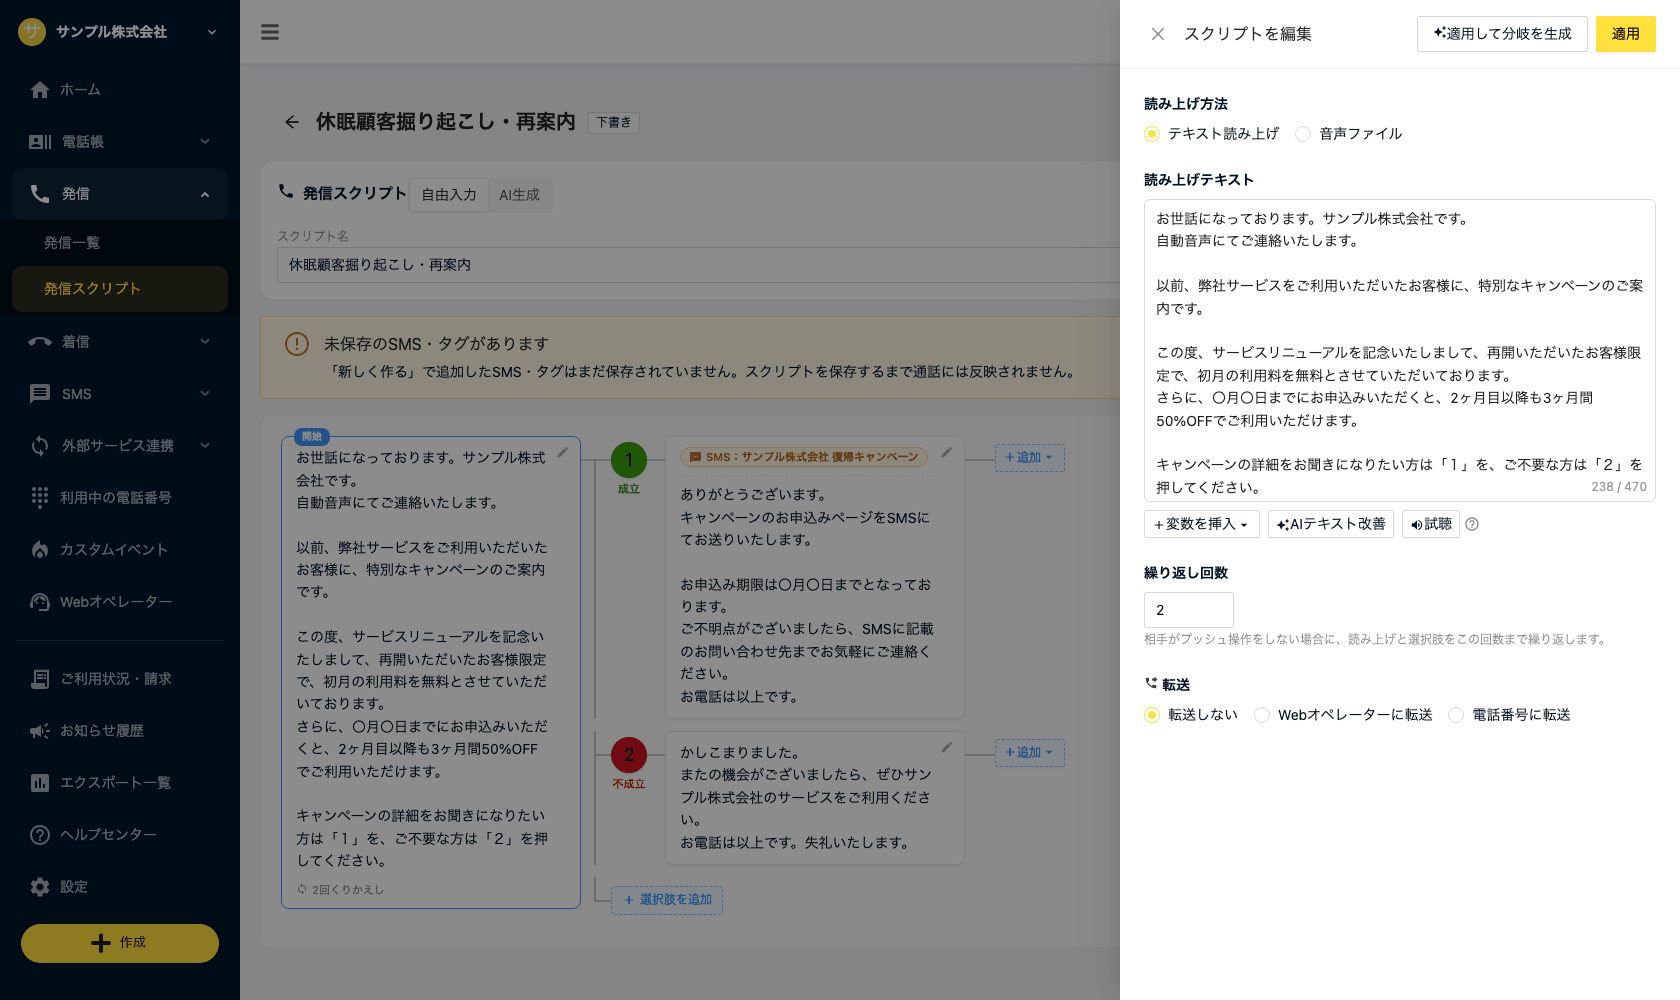Click the 外部サービス連携 sync icon

coord(40,446)
